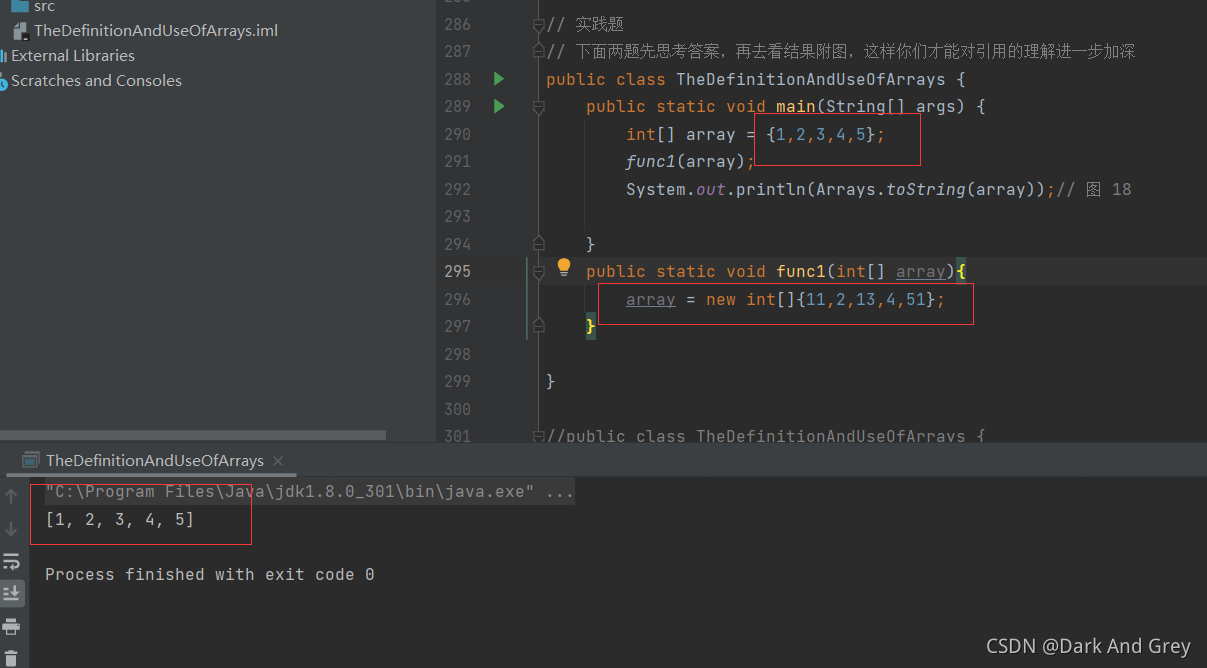1207x668 pixels.
Task: Click "func1(array)" call on line 291
Action: click(x=686, y=161)
